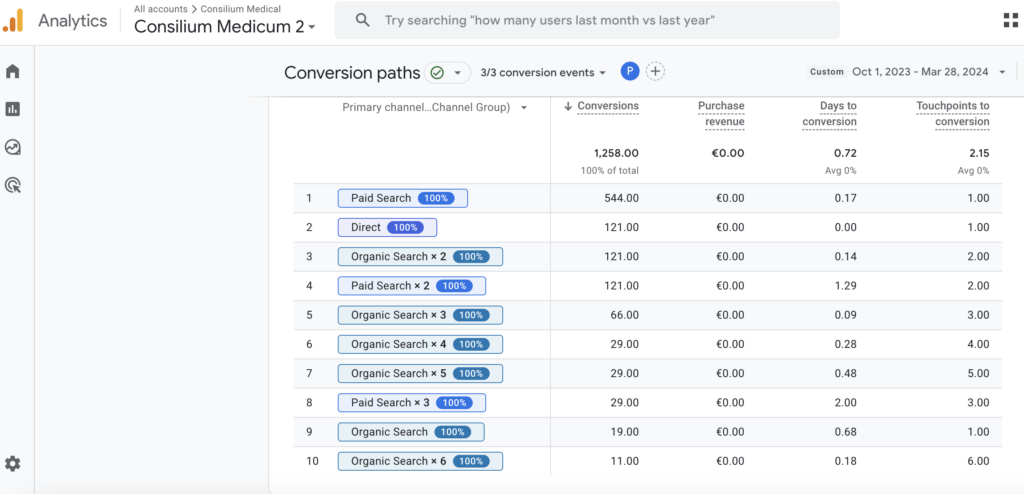Add comparison with the plus icon
1024x494 pixels.
pos(655,72)
